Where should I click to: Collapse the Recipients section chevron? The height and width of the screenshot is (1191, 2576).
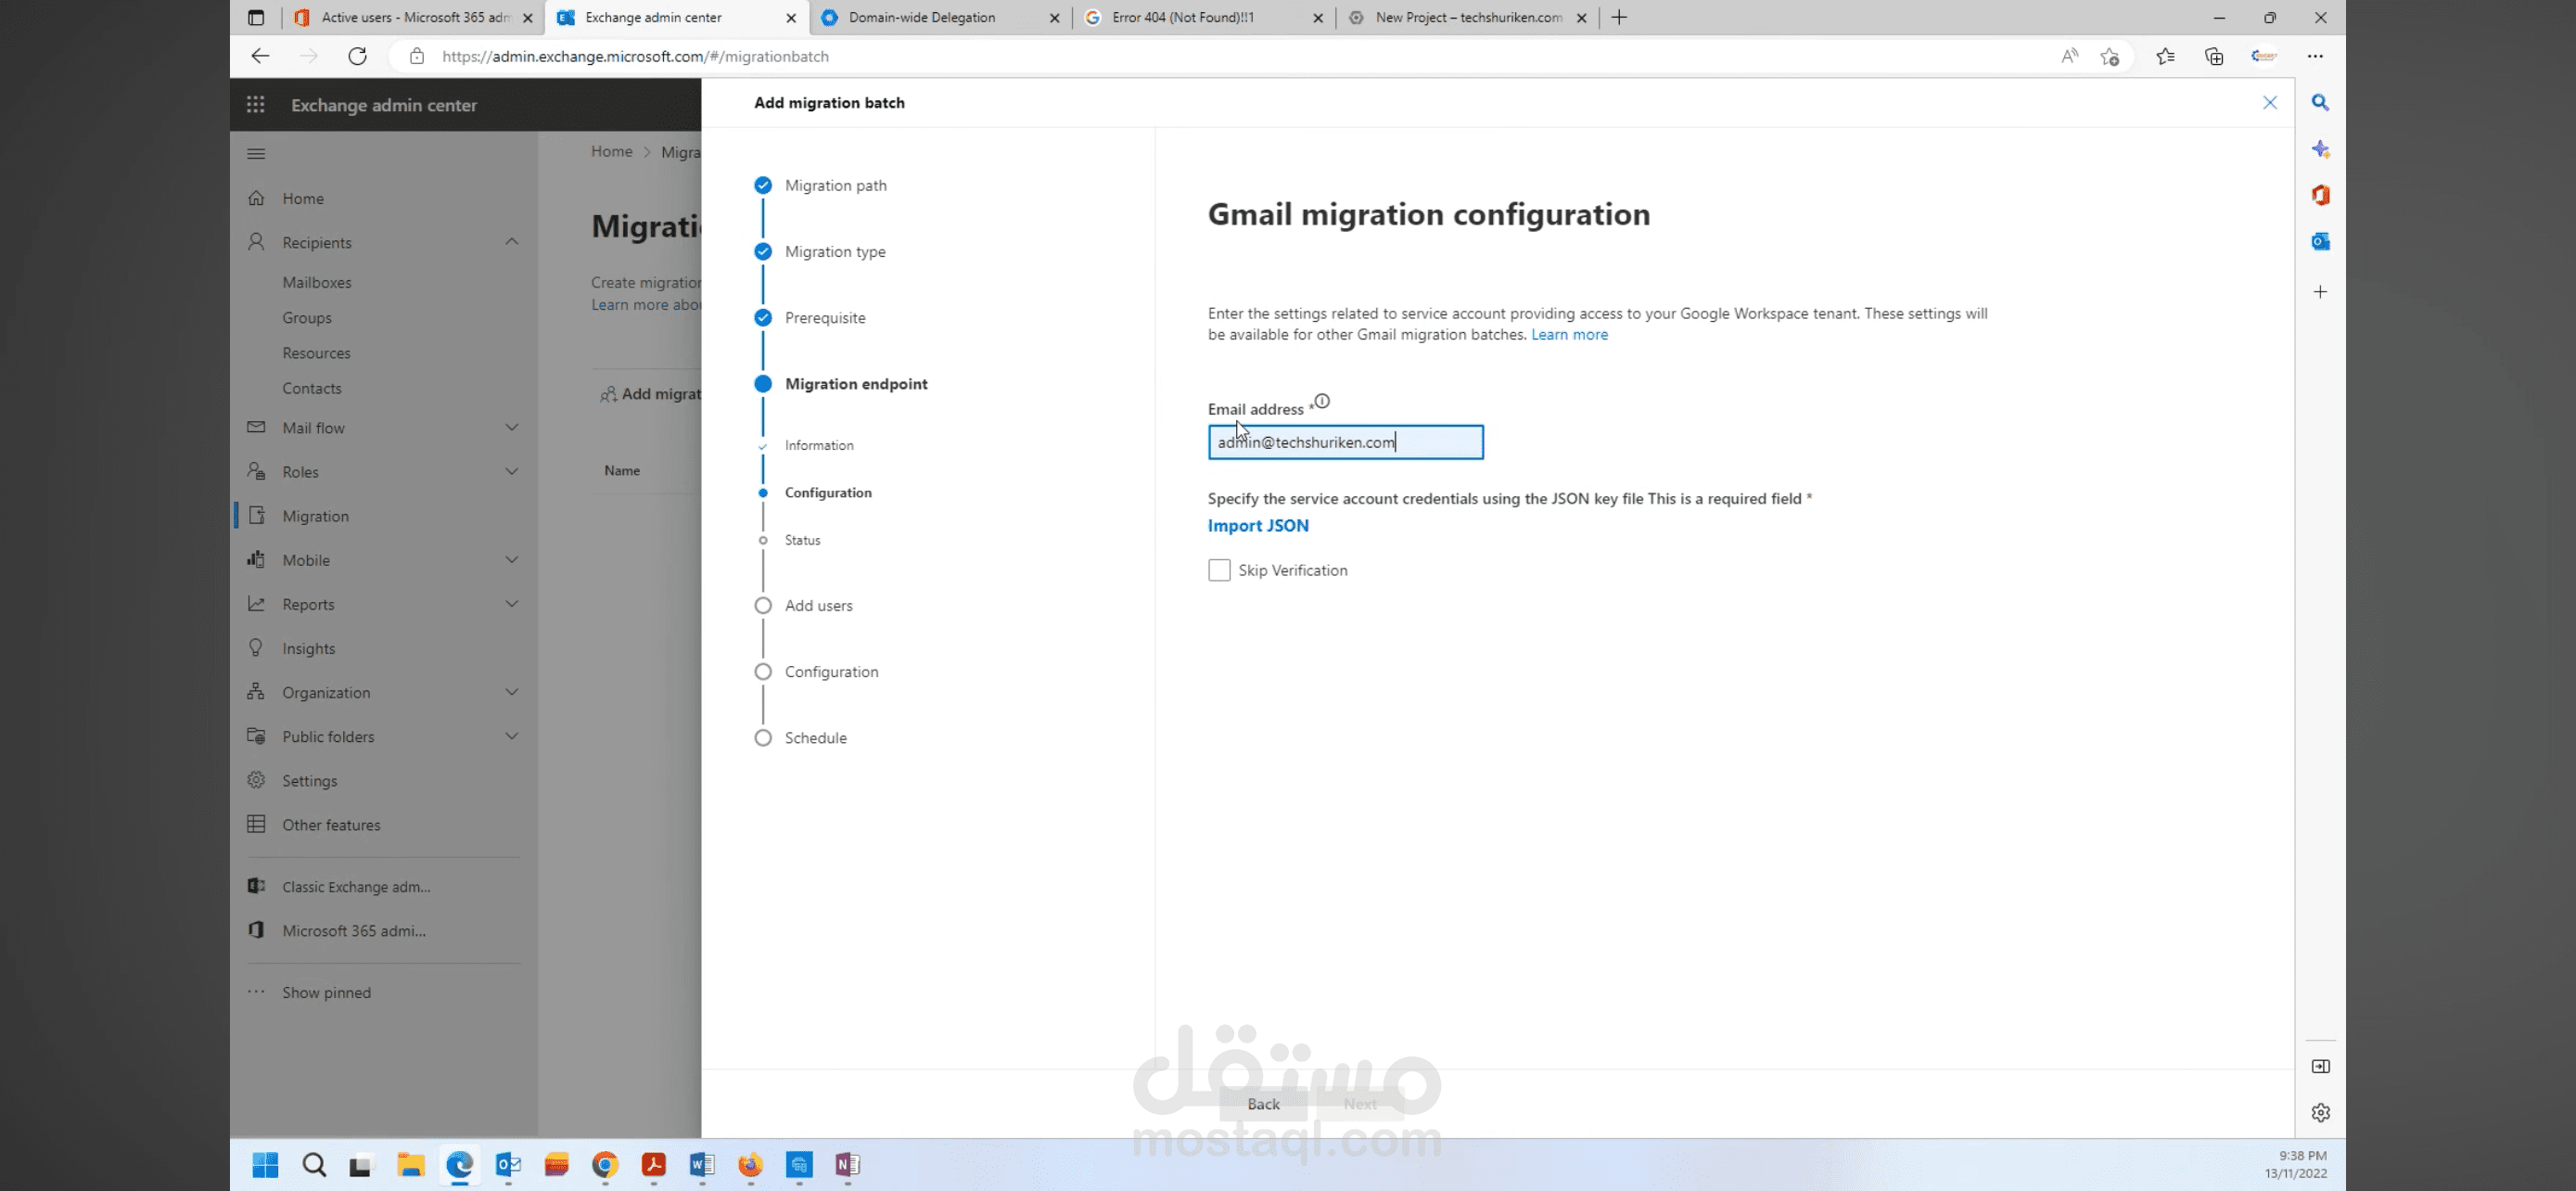tap(512, 241)
